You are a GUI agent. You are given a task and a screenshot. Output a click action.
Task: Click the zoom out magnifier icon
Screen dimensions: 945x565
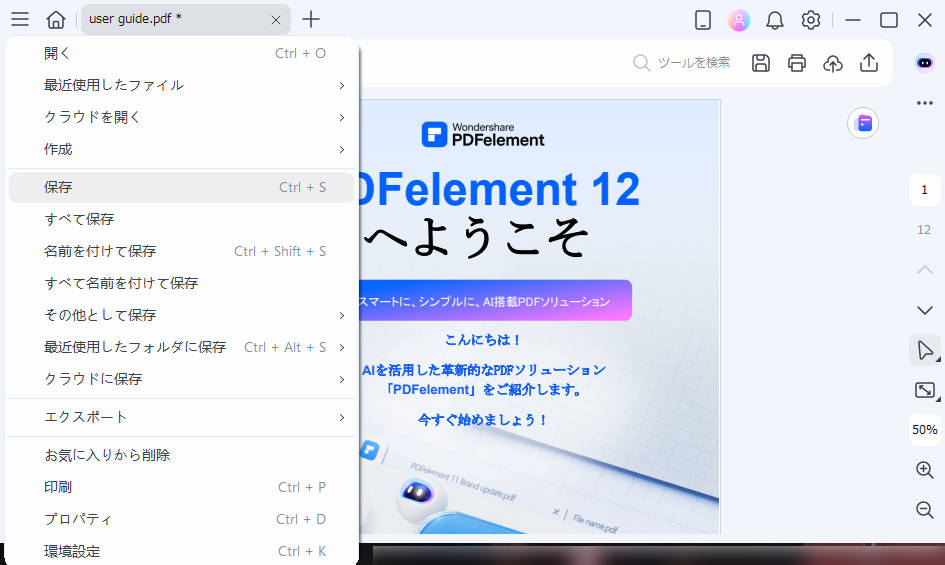(x=925, y=510)
